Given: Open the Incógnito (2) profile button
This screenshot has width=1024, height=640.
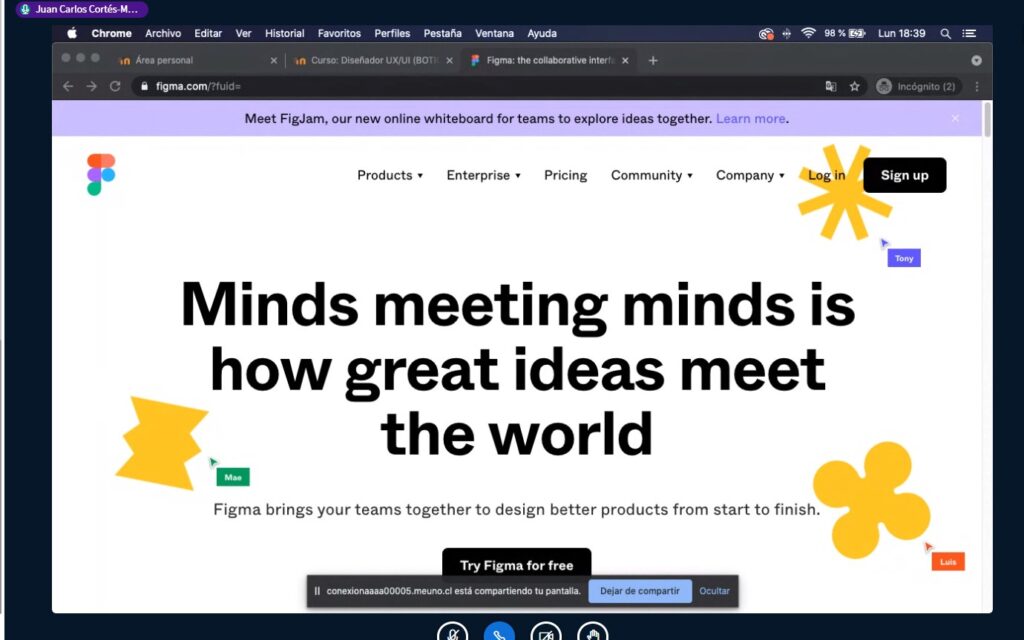Looking at the screenshot, I should pos(917,86).
